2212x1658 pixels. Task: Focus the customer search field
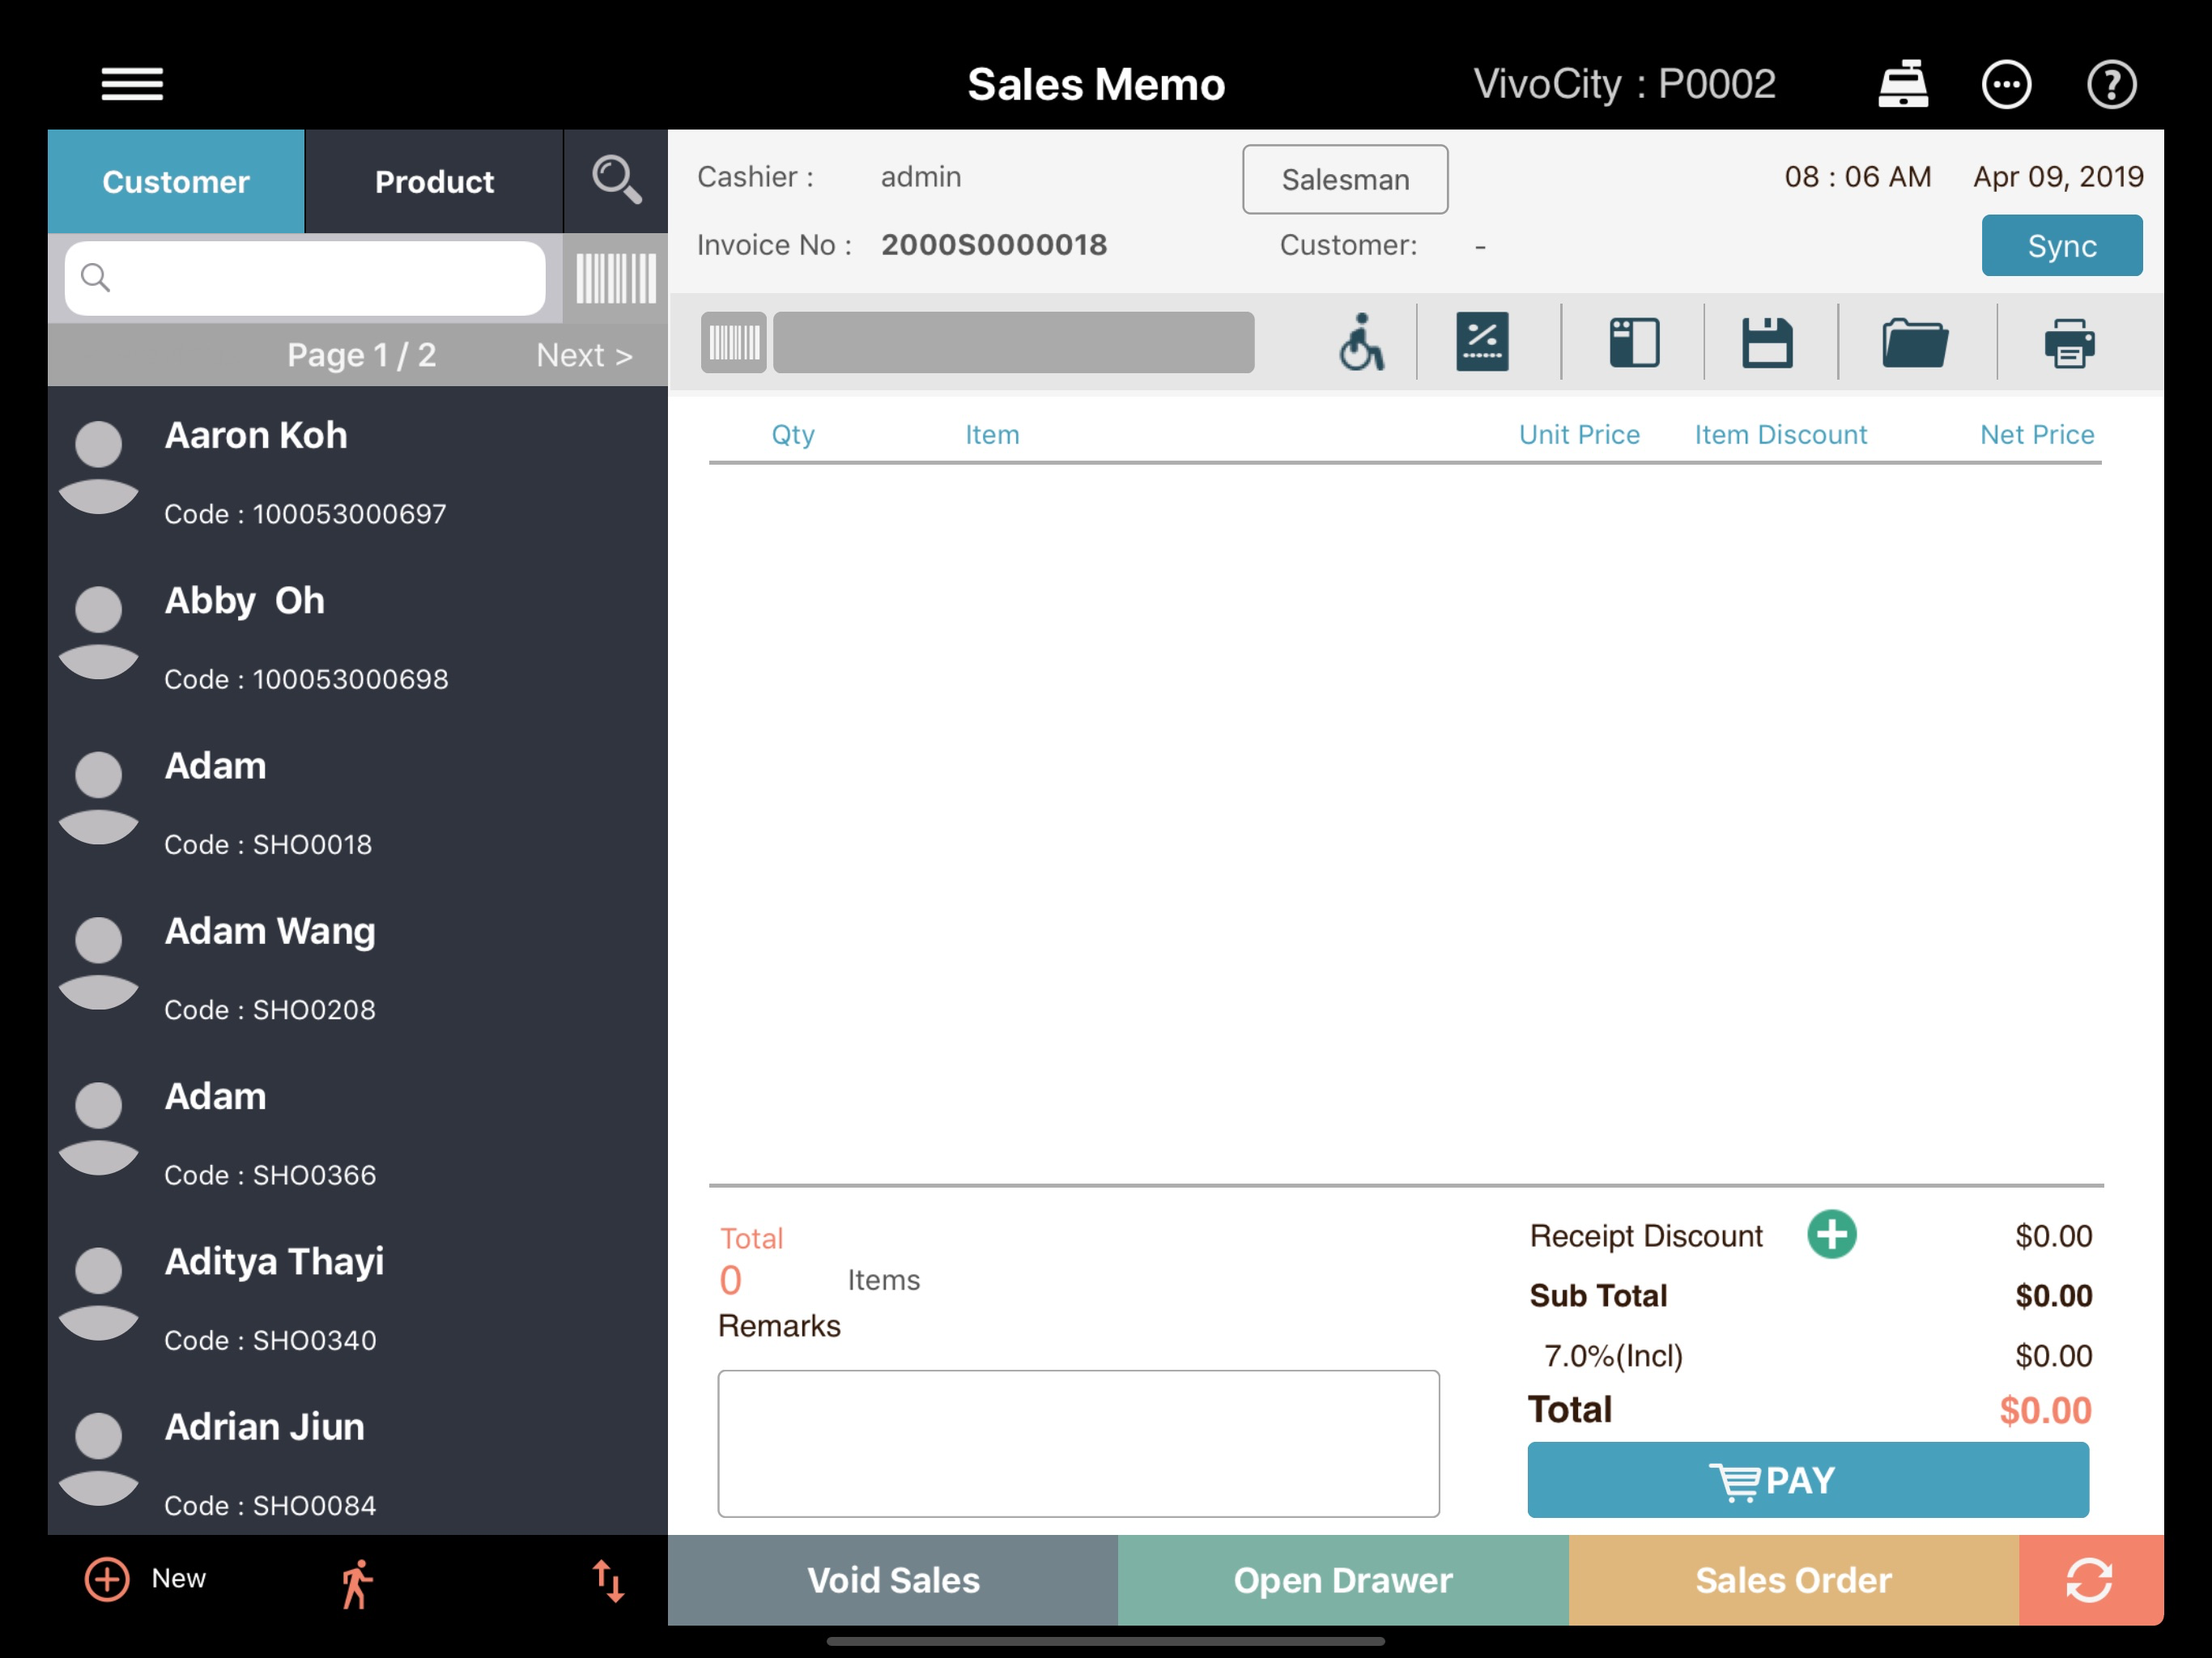[305, 278]
